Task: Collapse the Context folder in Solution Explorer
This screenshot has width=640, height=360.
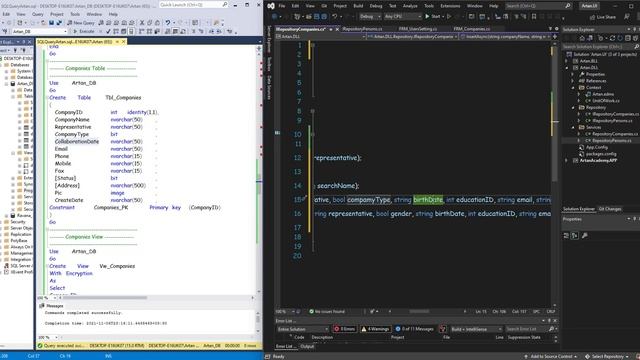Action: pos(573,87)
